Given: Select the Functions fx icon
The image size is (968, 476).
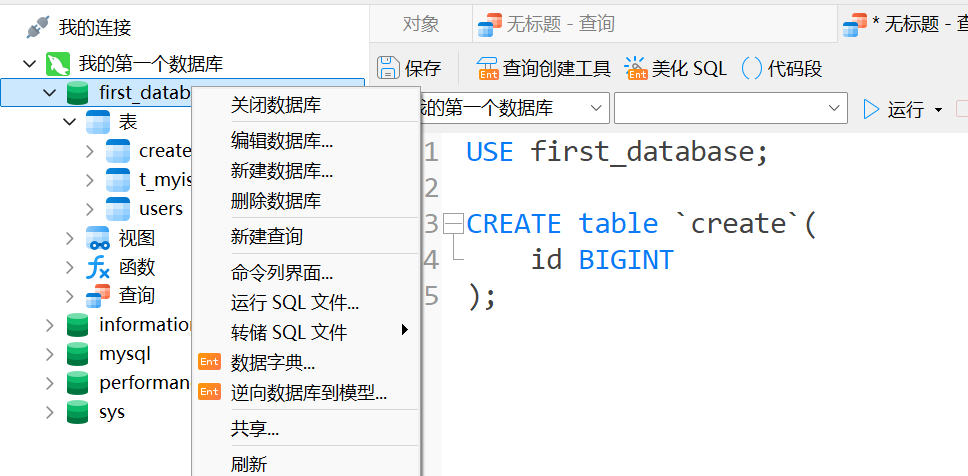Looking at the screenshot, I should 98,267.
